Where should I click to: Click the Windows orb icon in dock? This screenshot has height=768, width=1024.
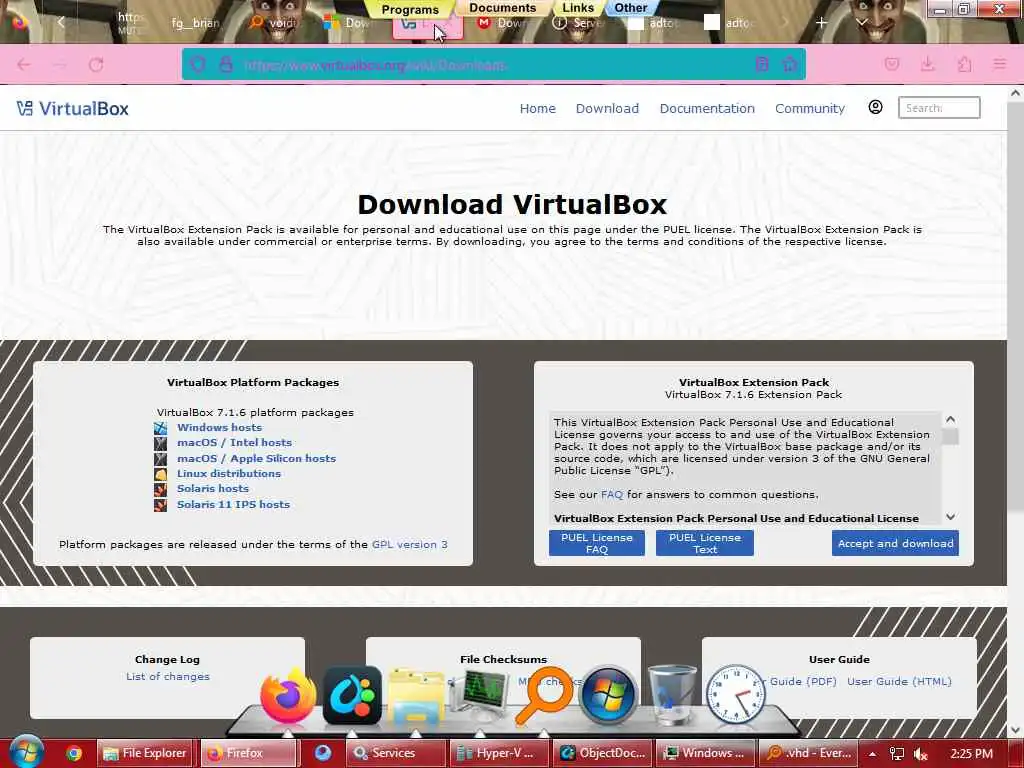coord(608,695)
